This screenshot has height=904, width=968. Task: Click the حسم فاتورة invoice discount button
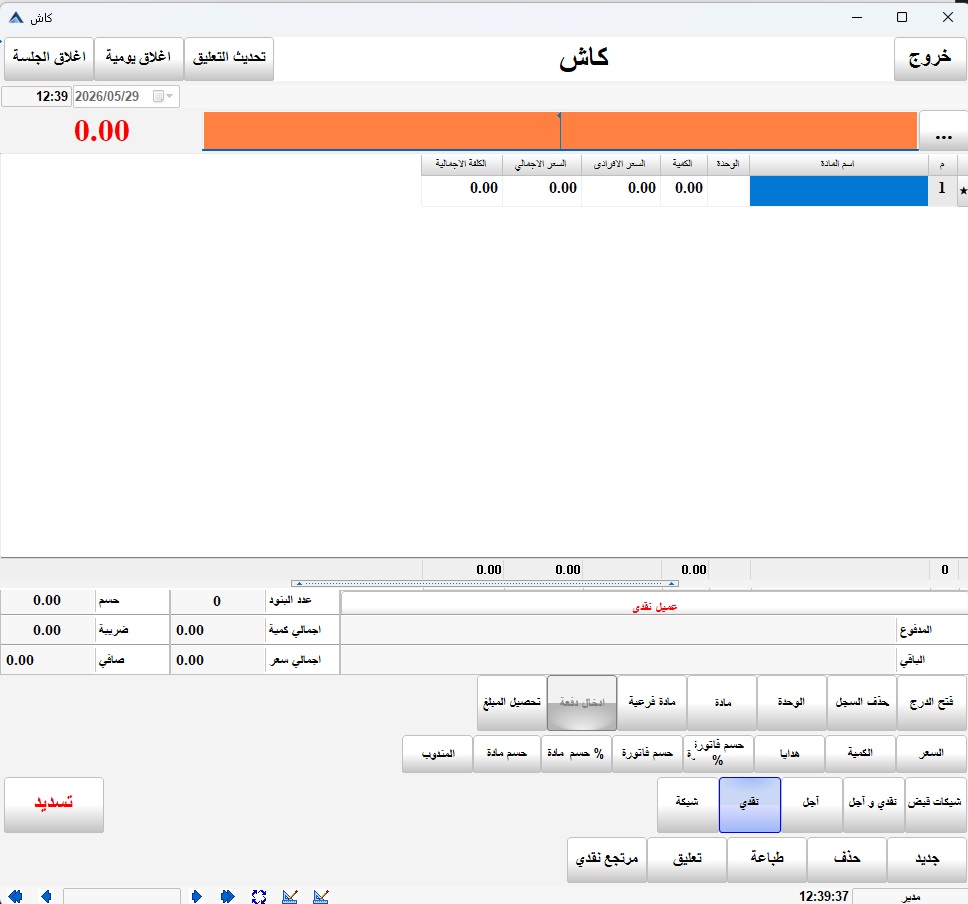coord(647,754)
